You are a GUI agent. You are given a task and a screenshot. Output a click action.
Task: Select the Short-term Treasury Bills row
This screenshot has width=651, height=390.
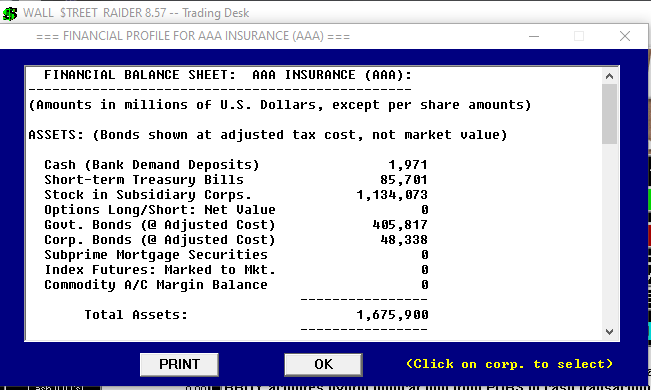236,180
